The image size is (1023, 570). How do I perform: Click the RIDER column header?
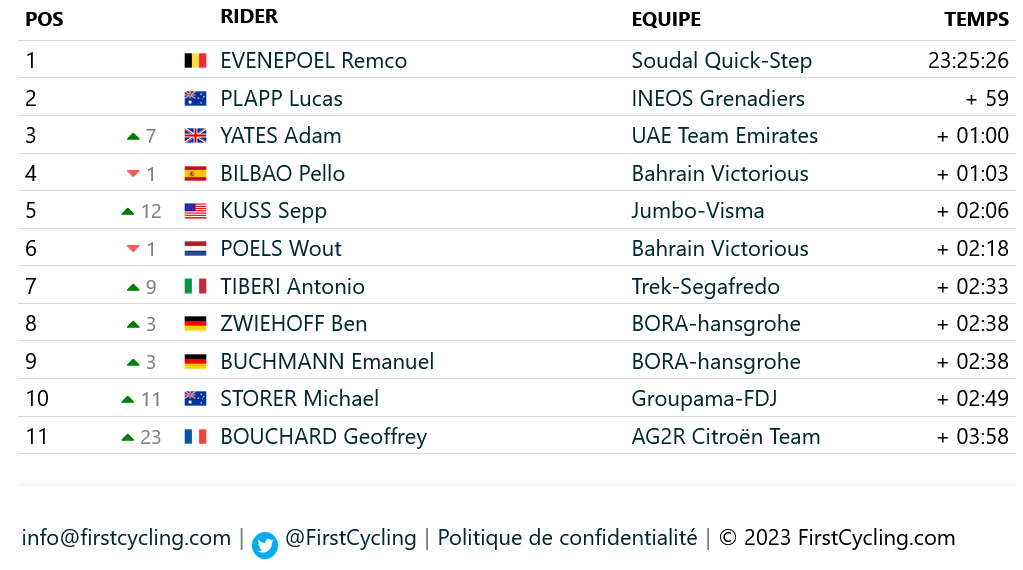(x=249, y=17)
